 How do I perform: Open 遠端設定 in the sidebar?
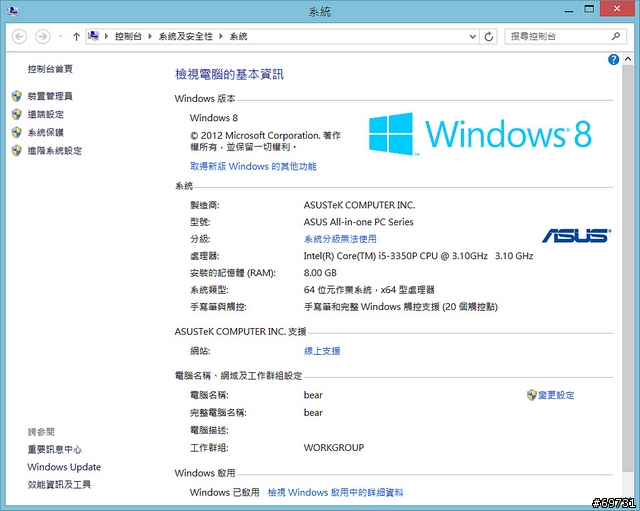click(46, 114)
